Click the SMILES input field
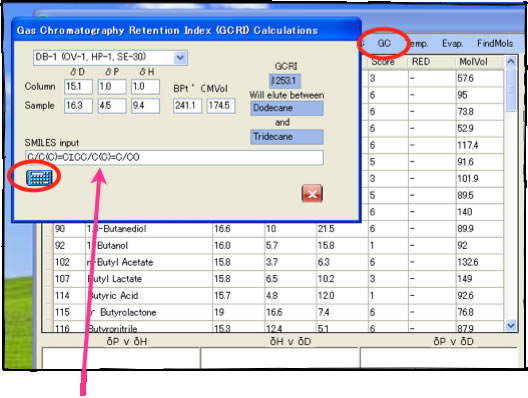Screen dimensions: 528x398 coord(174,157)
